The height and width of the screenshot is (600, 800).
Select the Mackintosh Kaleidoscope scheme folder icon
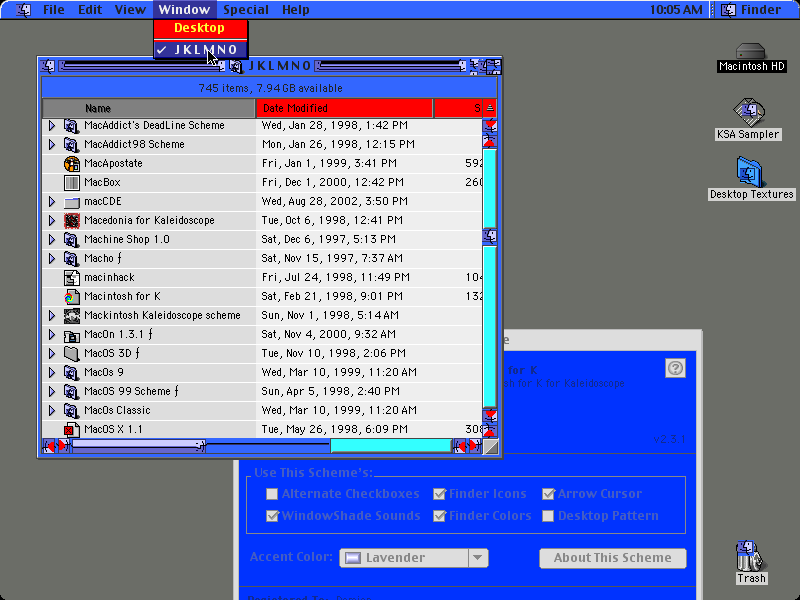click(x=71, y=315)
